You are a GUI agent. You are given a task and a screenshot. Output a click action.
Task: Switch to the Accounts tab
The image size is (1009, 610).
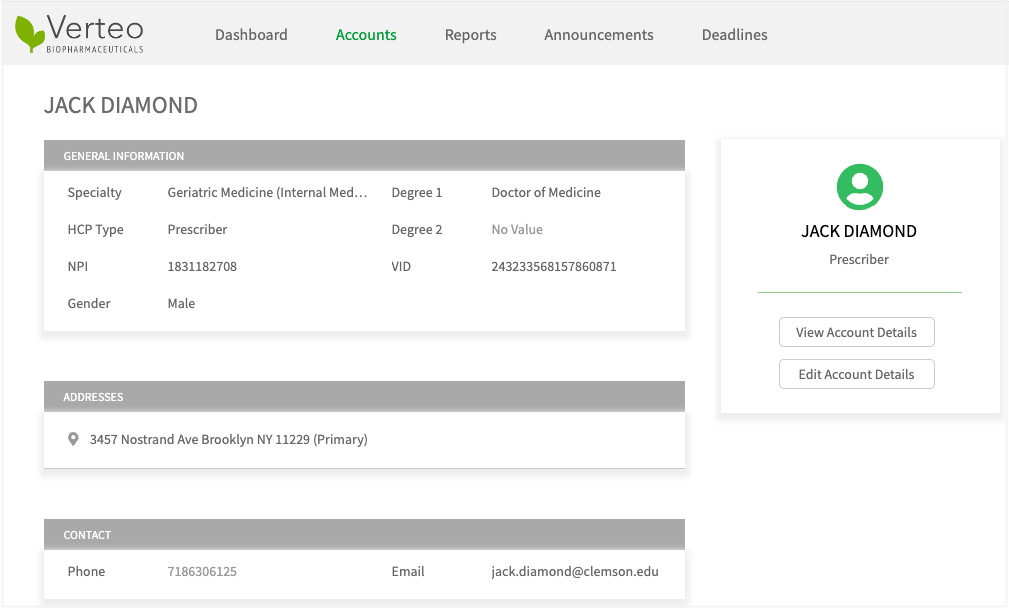point(366,35)
